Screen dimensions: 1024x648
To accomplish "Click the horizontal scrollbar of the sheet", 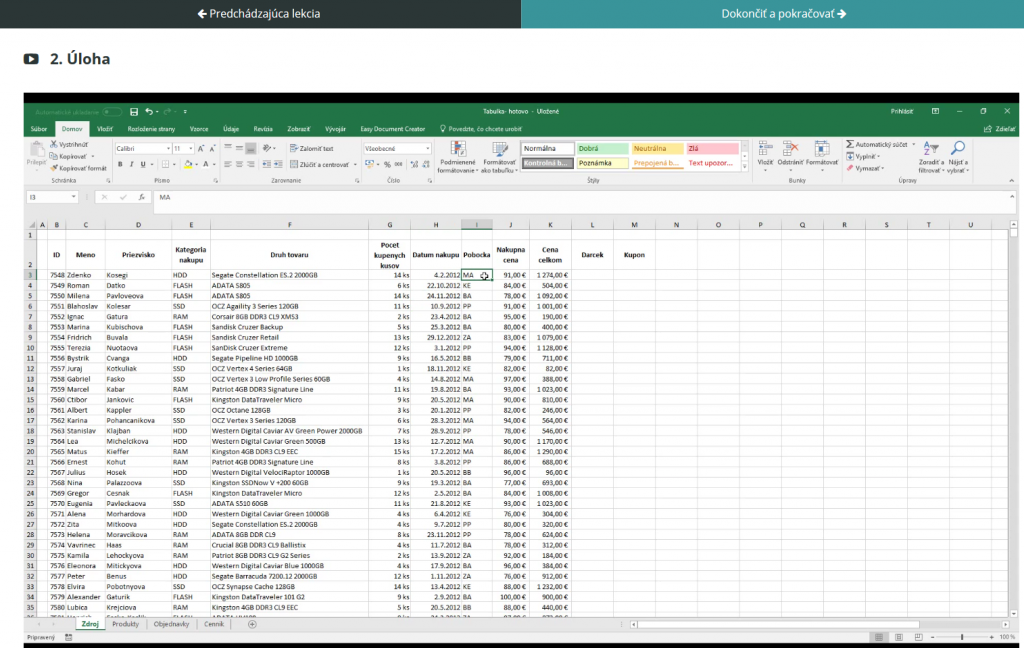I will (x=777, y=624).
